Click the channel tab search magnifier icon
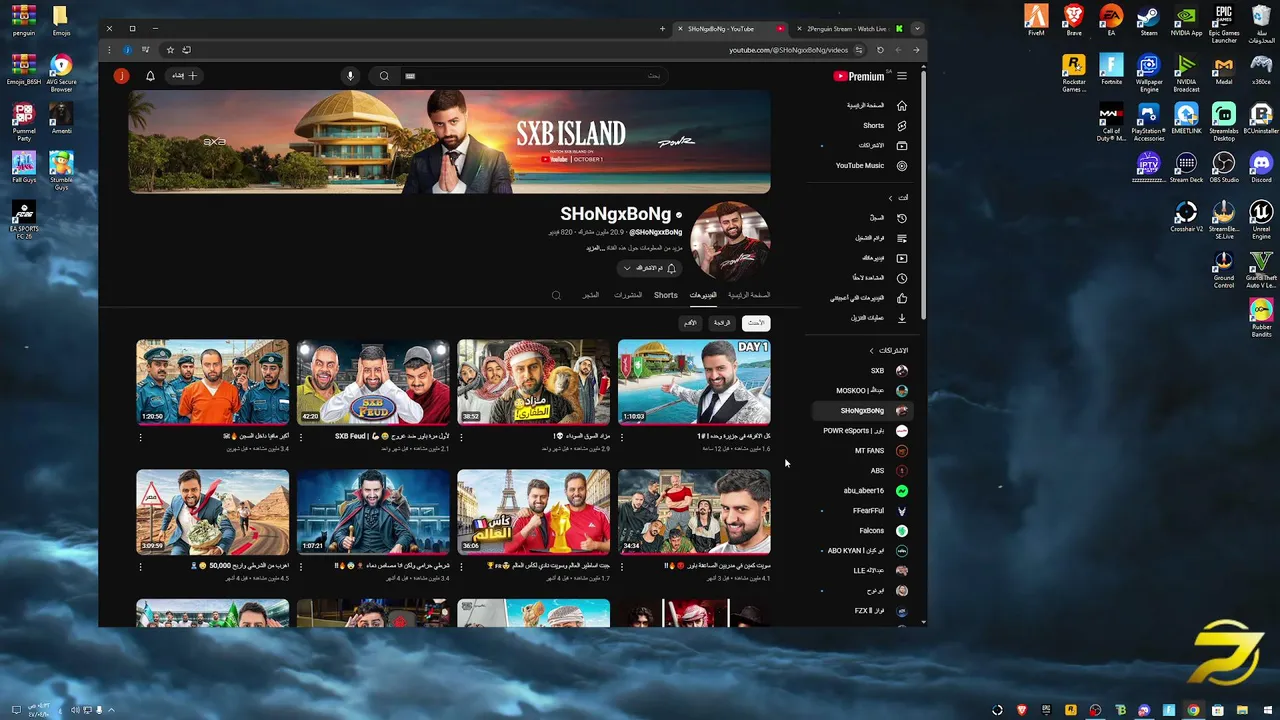The image size is (1280, 720). tap(556, 295)
